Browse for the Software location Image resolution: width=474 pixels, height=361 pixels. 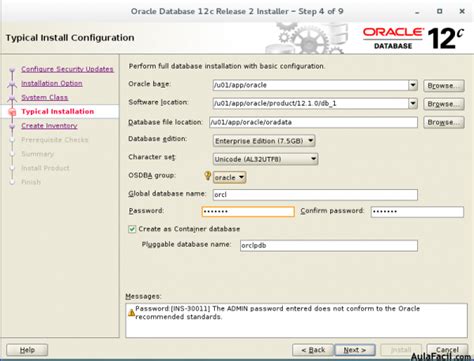point(444,104)
